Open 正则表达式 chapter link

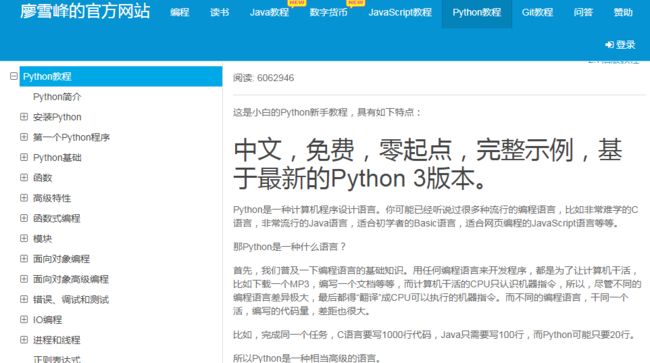click(56, 359)
